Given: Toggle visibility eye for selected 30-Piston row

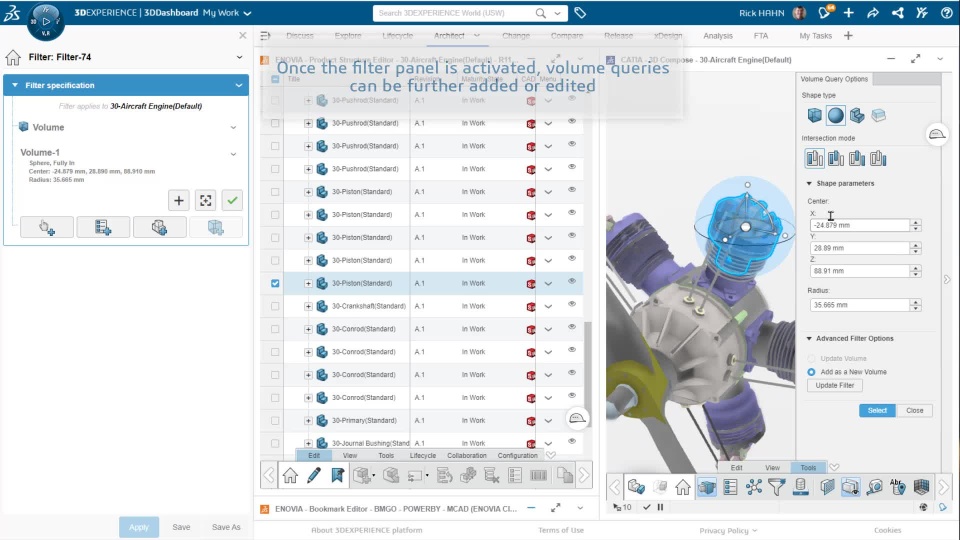Looking at the screenshot, I should [x=572, y=282].
